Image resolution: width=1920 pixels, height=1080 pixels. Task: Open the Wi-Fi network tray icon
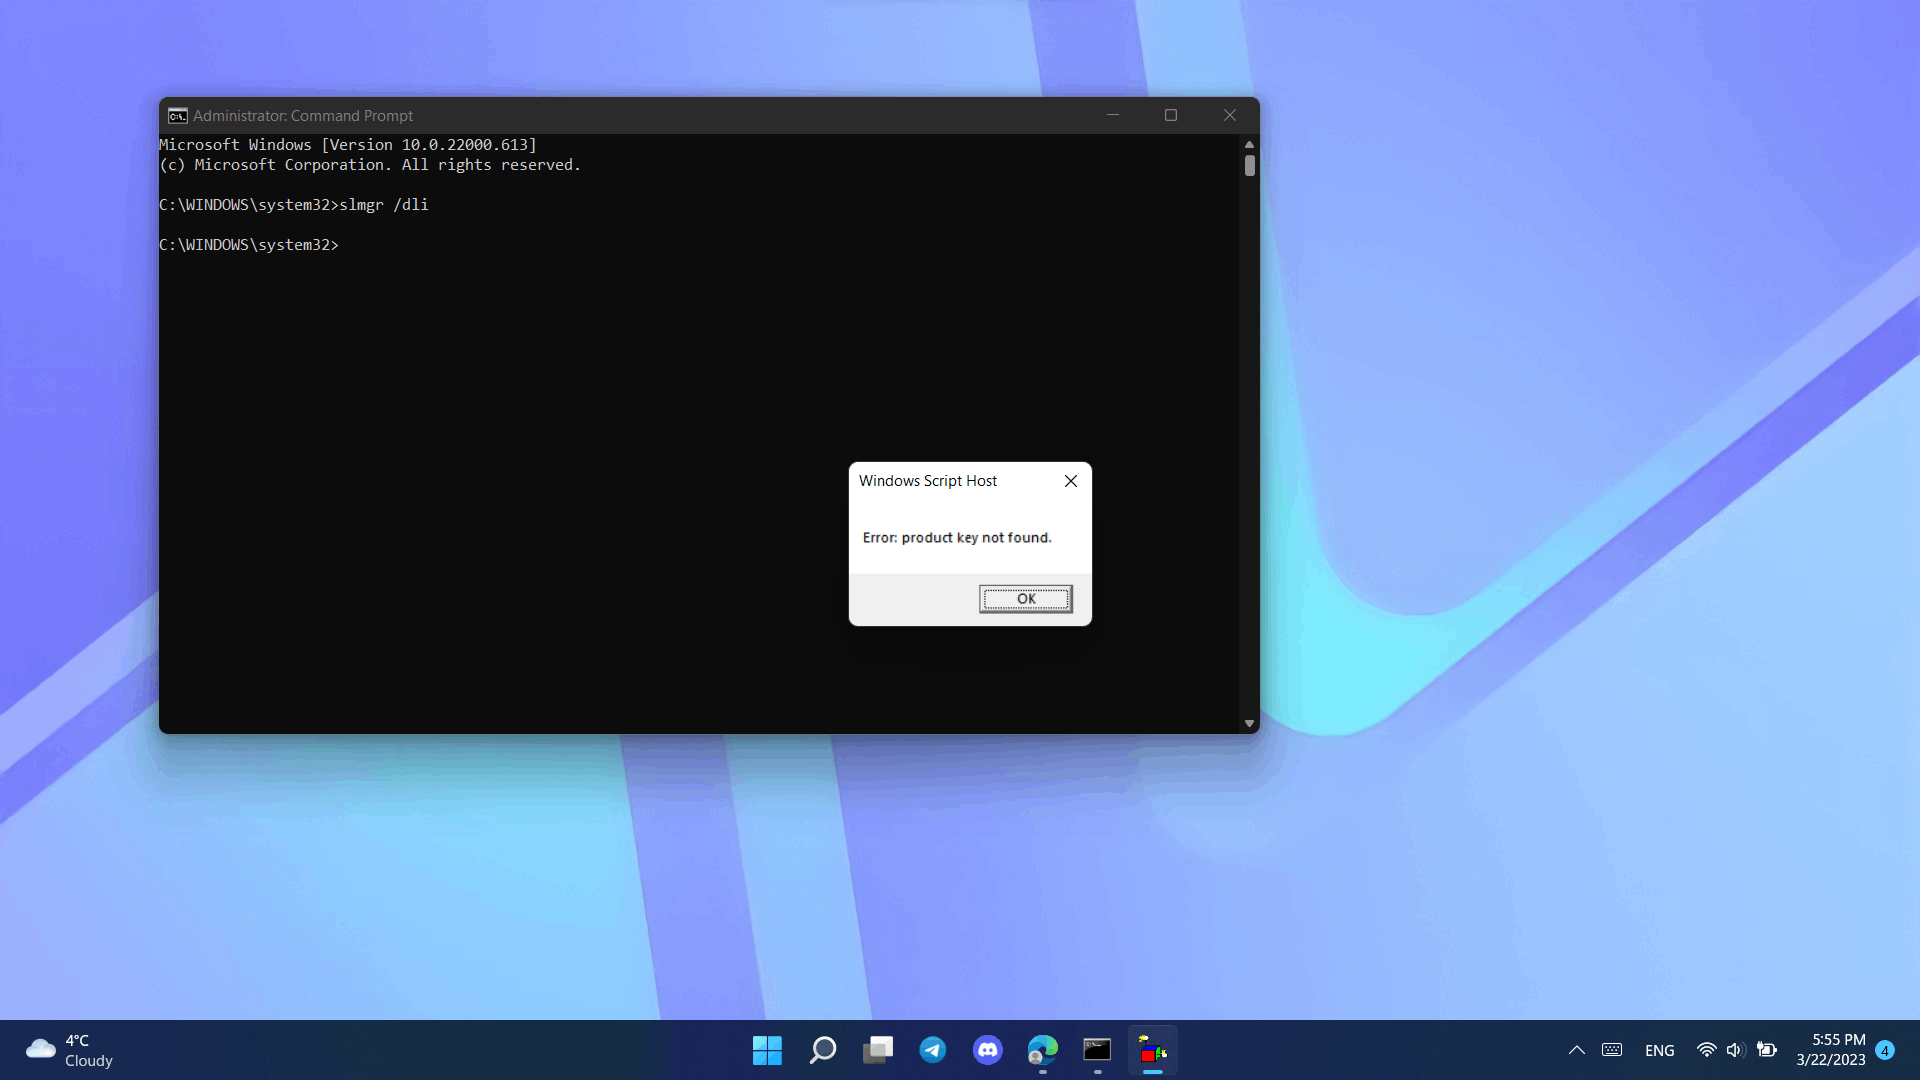click(x=1707, y=1050)
